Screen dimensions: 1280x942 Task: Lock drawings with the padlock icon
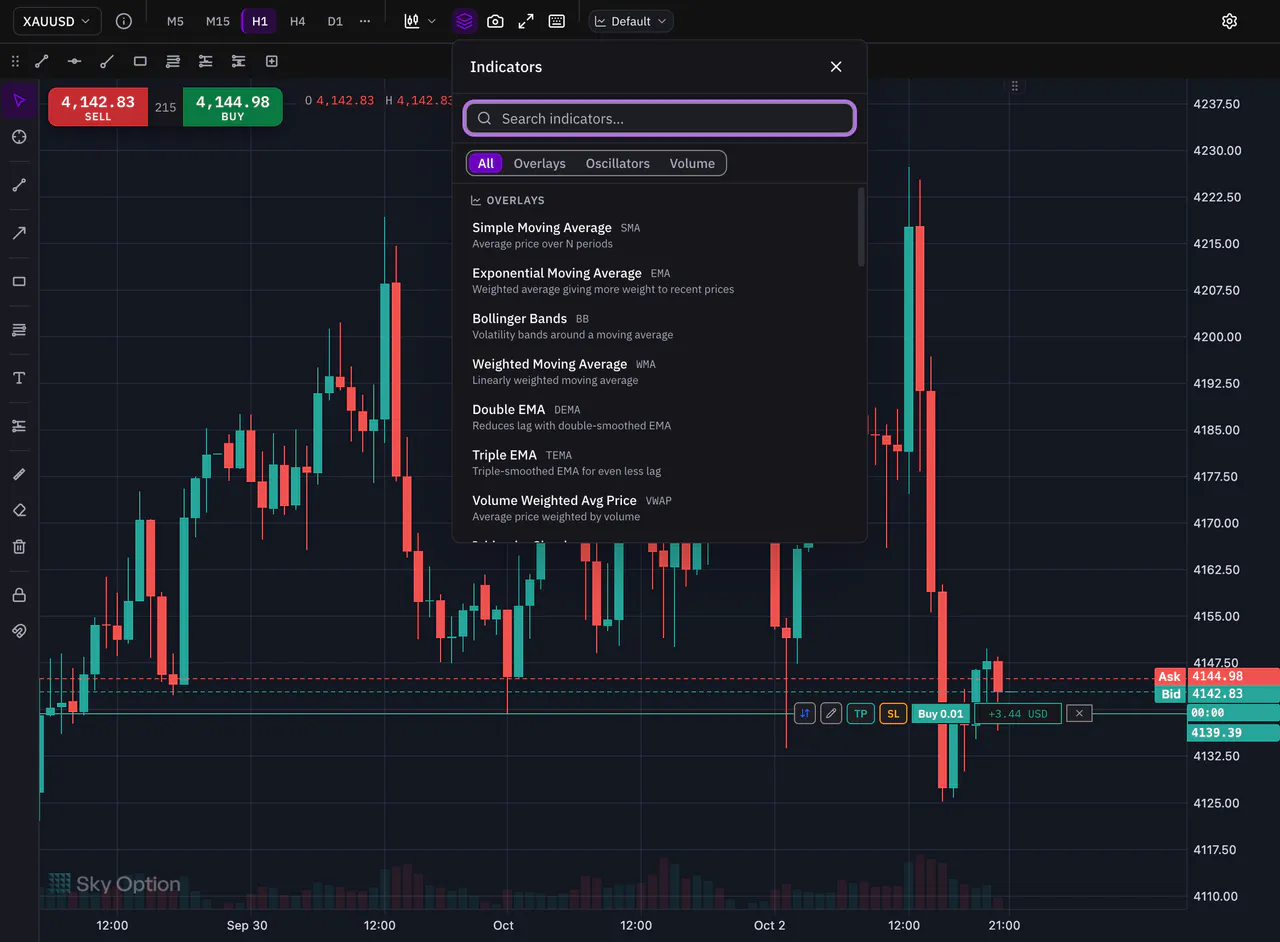point(19,595)
